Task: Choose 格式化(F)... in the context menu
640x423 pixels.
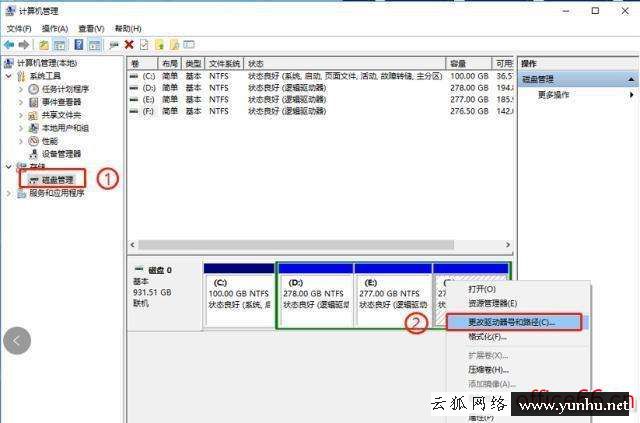Action: tap(487, 337)
